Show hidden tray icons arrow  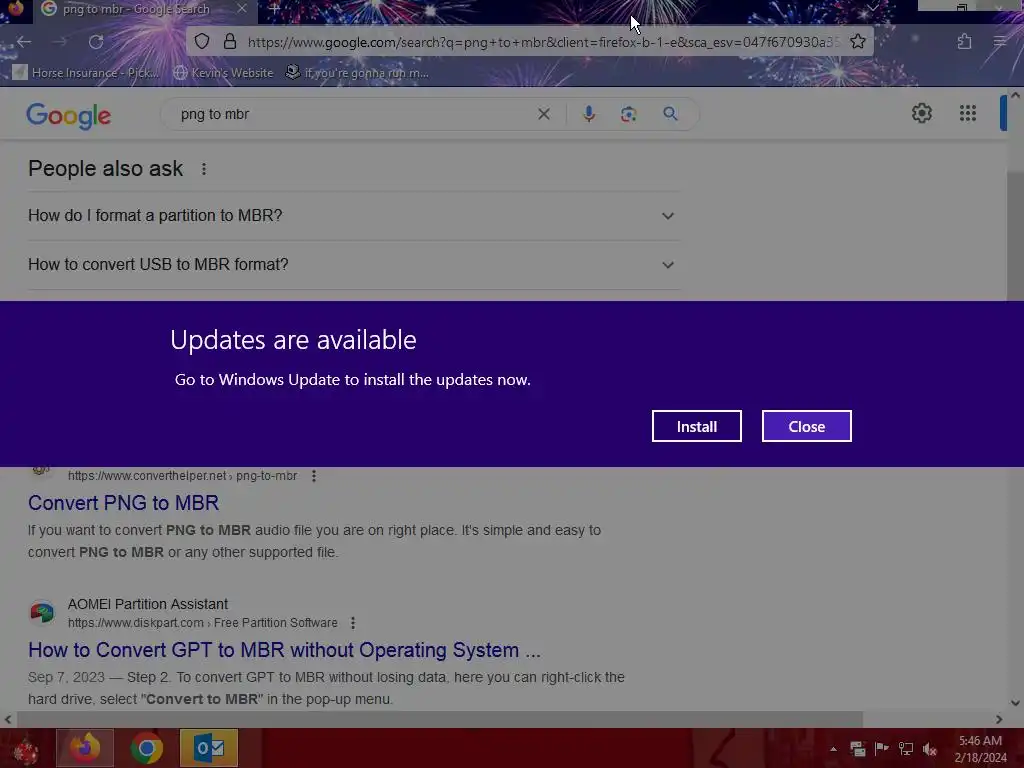pos(833,749)
